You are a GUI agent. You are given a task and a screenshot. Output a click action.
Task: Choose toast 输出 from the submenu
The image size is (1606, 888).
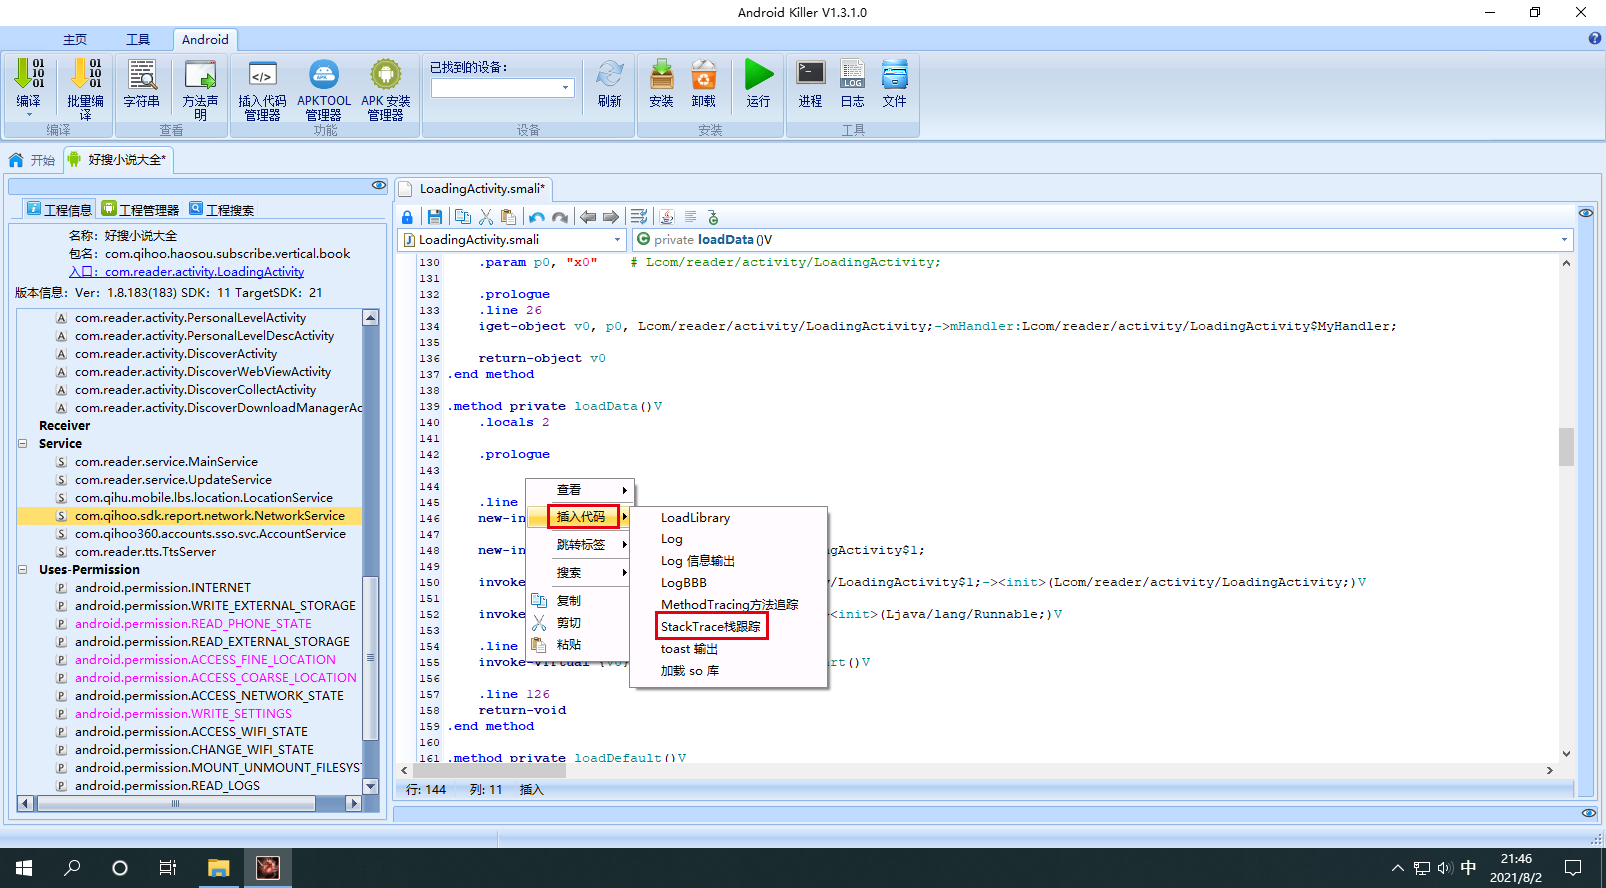click(689, 649)
